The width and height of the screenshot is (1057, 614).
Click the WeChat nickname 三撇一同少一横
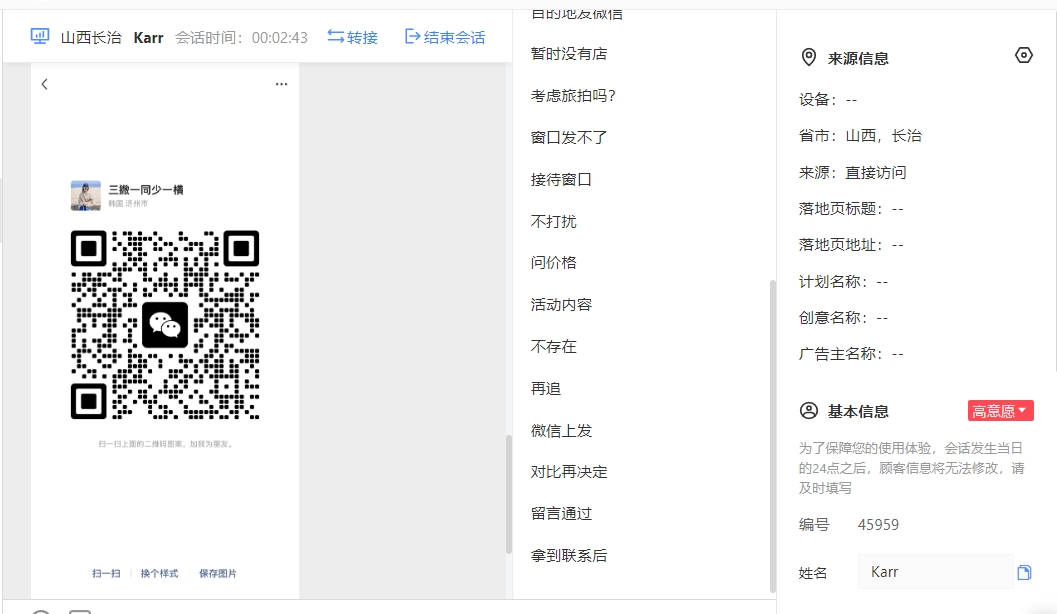pos(146,189)
